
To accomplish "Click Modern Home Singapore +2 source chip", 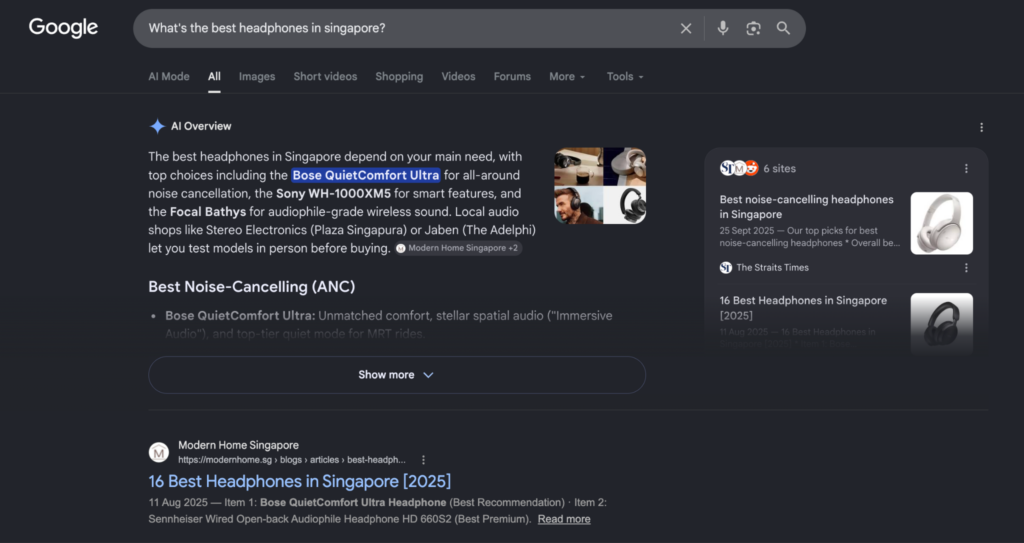I will click(x=458, y=248).
